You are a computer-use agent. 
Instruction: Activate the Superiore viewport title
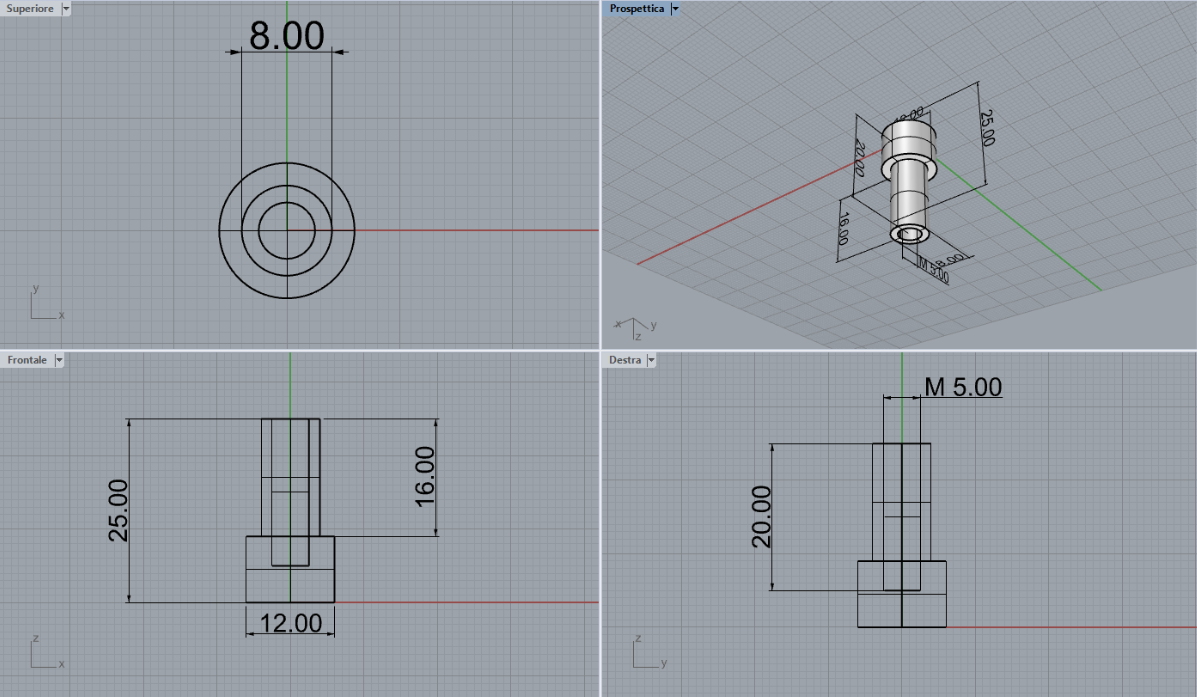pyautogui.click(x=30, y=8)
